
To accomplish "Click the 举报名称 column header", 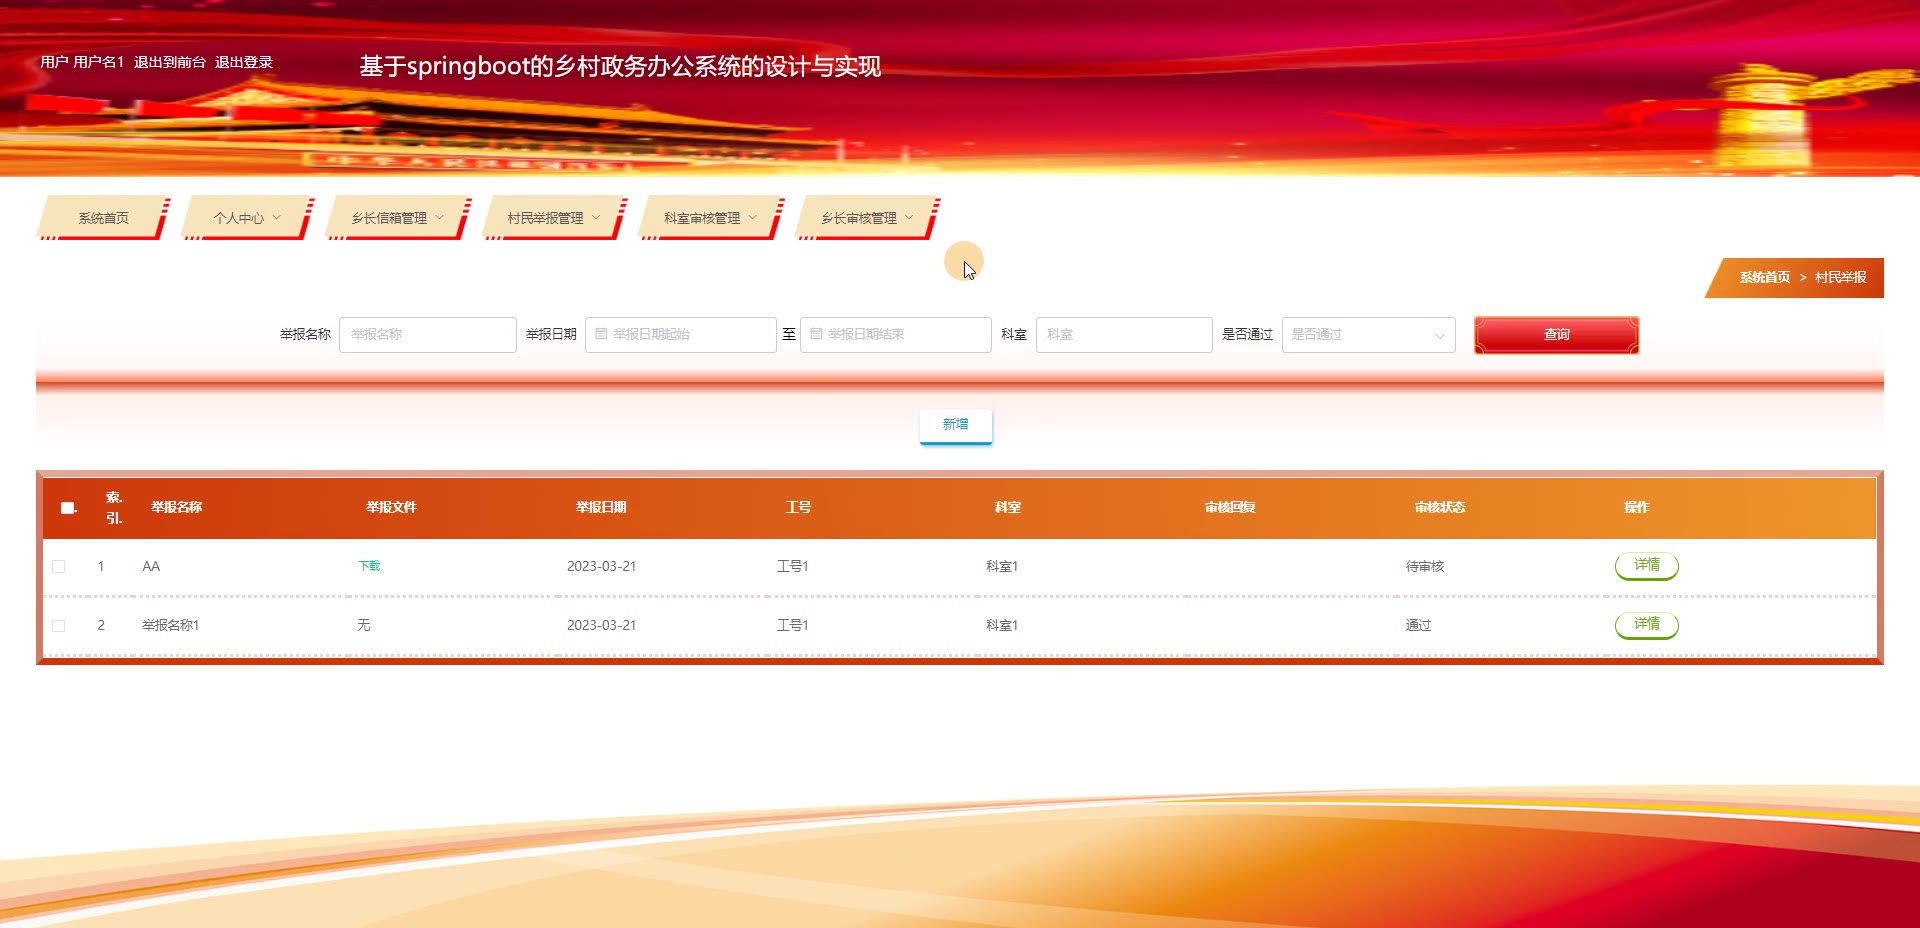I will (177, 508).
